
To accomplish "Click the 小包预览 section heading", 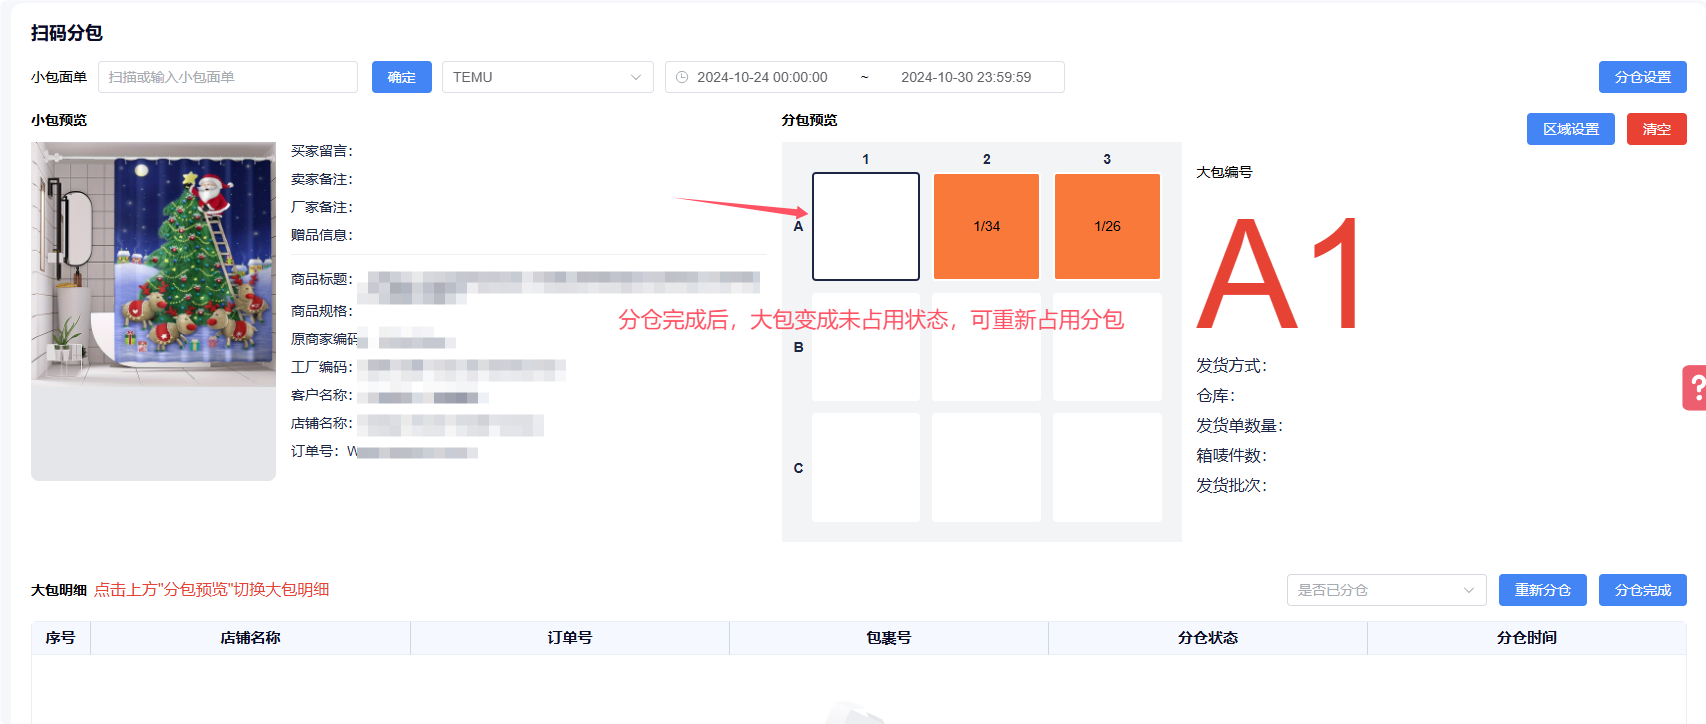I will (x=59, y=120).
